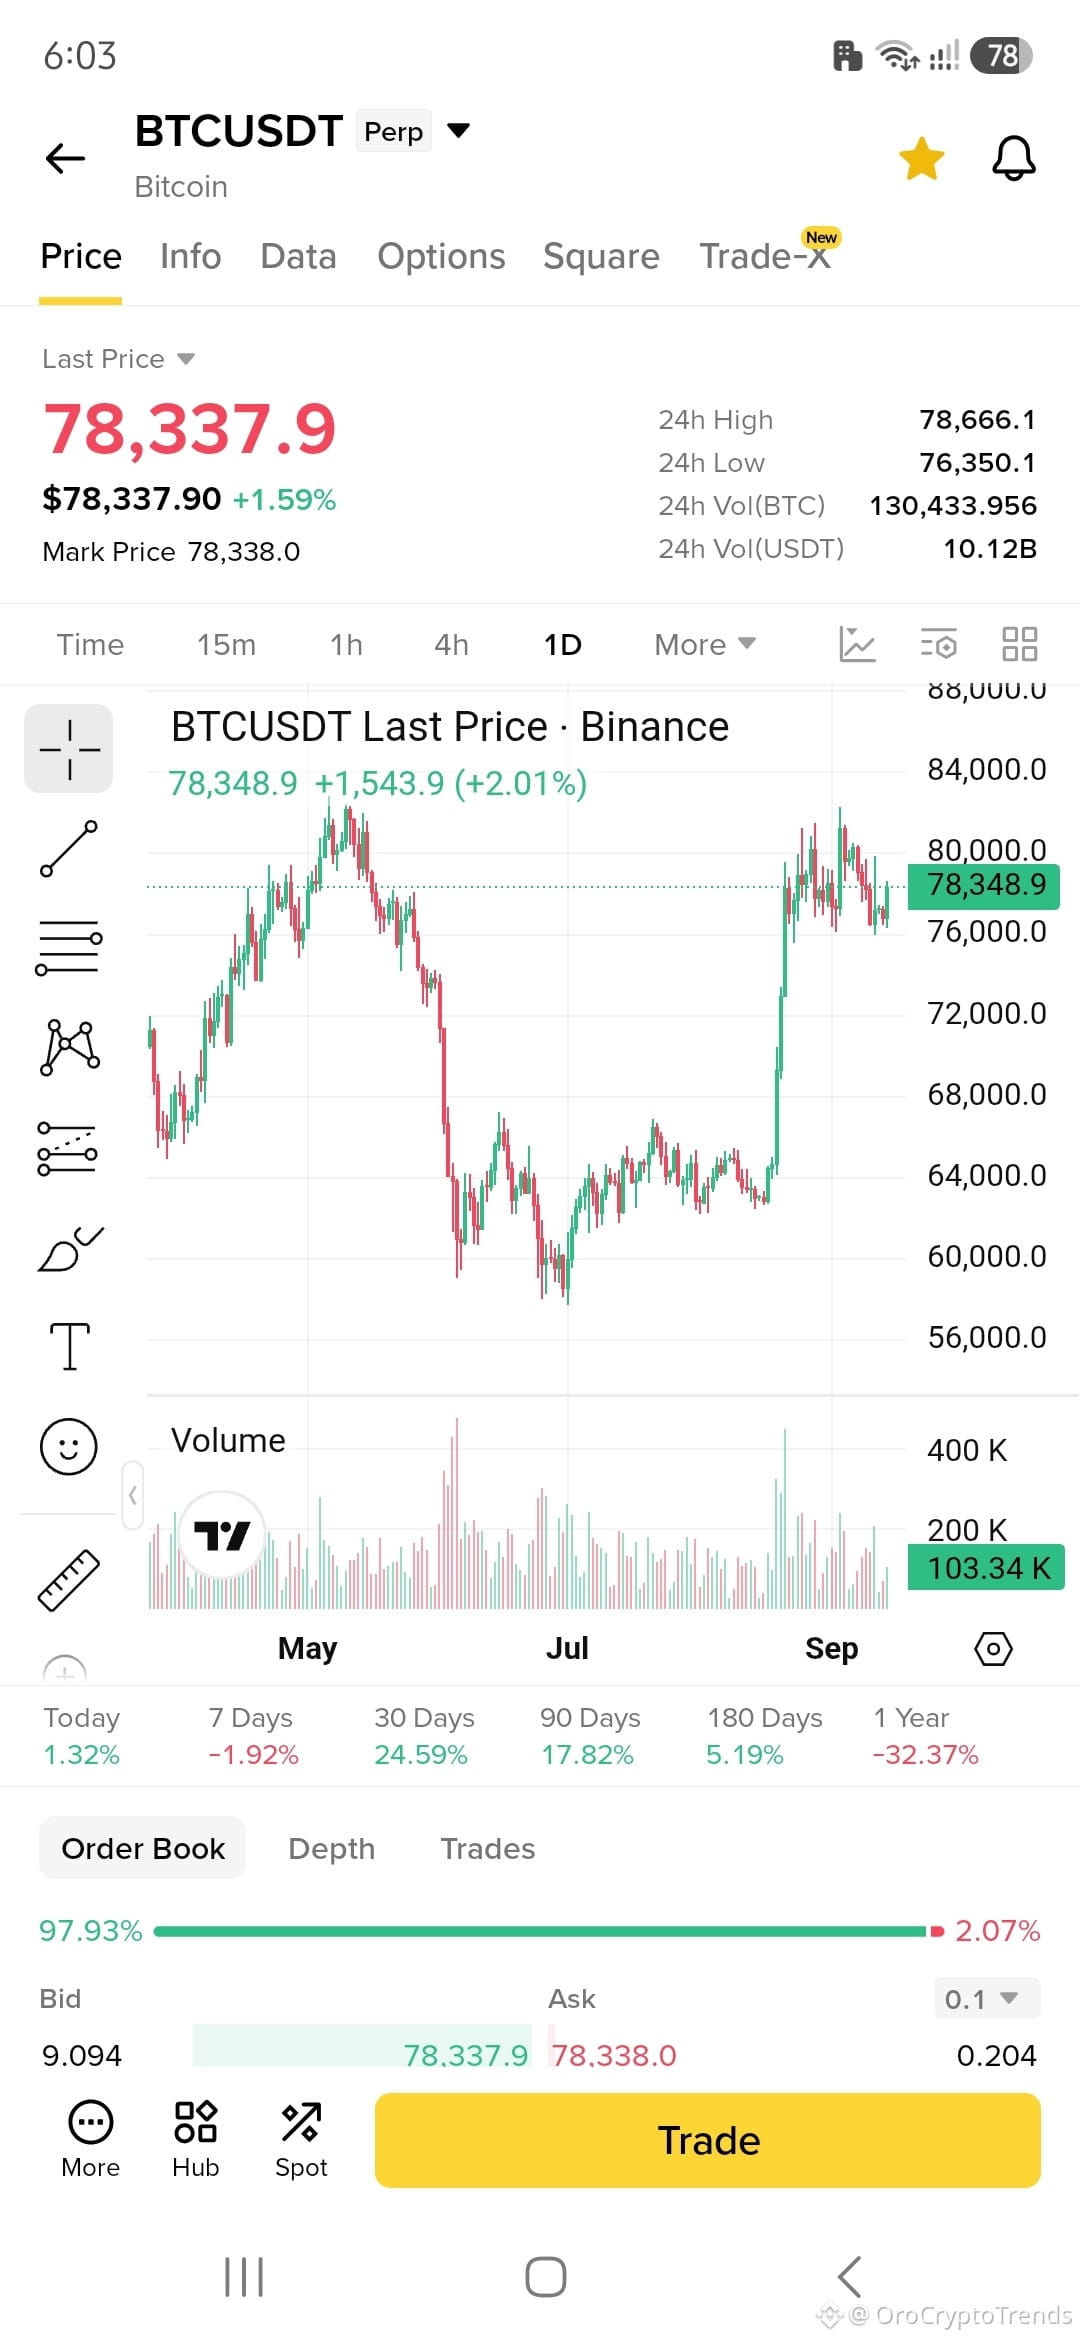1080x2340 pixels.
Task: Expand the Perp contract dropdown arrow
Action: click(458, 130)
